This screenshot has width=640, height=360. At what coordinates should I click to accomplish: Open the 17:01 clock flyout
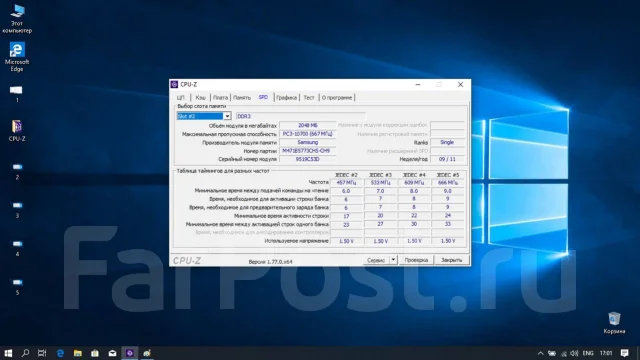click(606, 353)
